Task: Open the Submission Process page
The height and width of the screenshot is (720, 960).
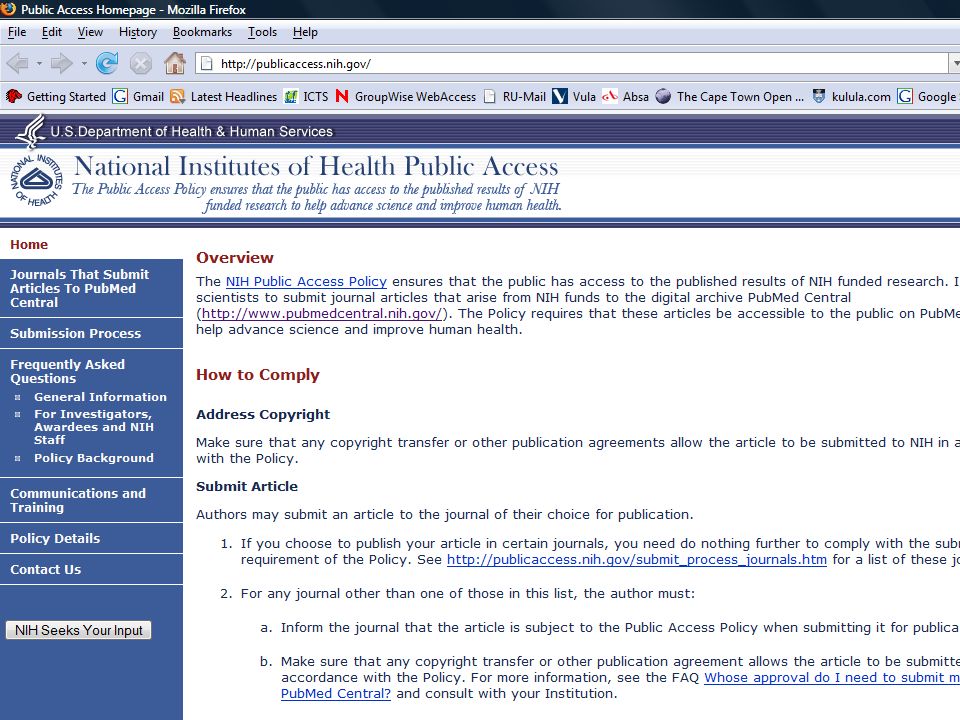Action: (x=75, y=334)
